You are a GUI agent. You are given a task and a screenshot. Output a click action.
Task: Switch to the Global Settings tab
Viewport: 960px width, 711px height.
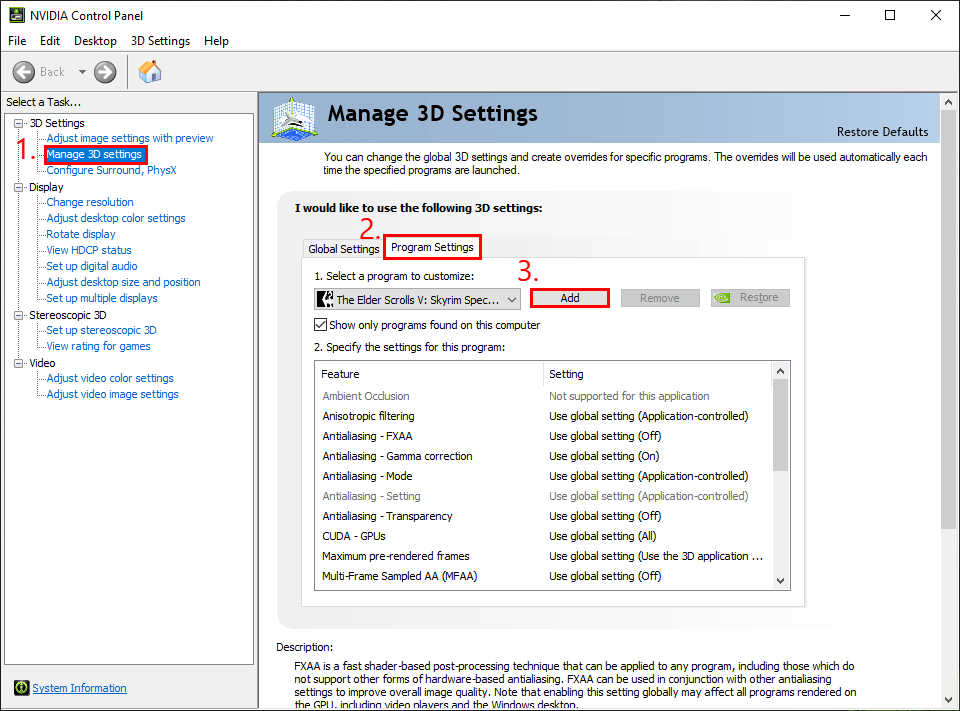click(343, 248)
